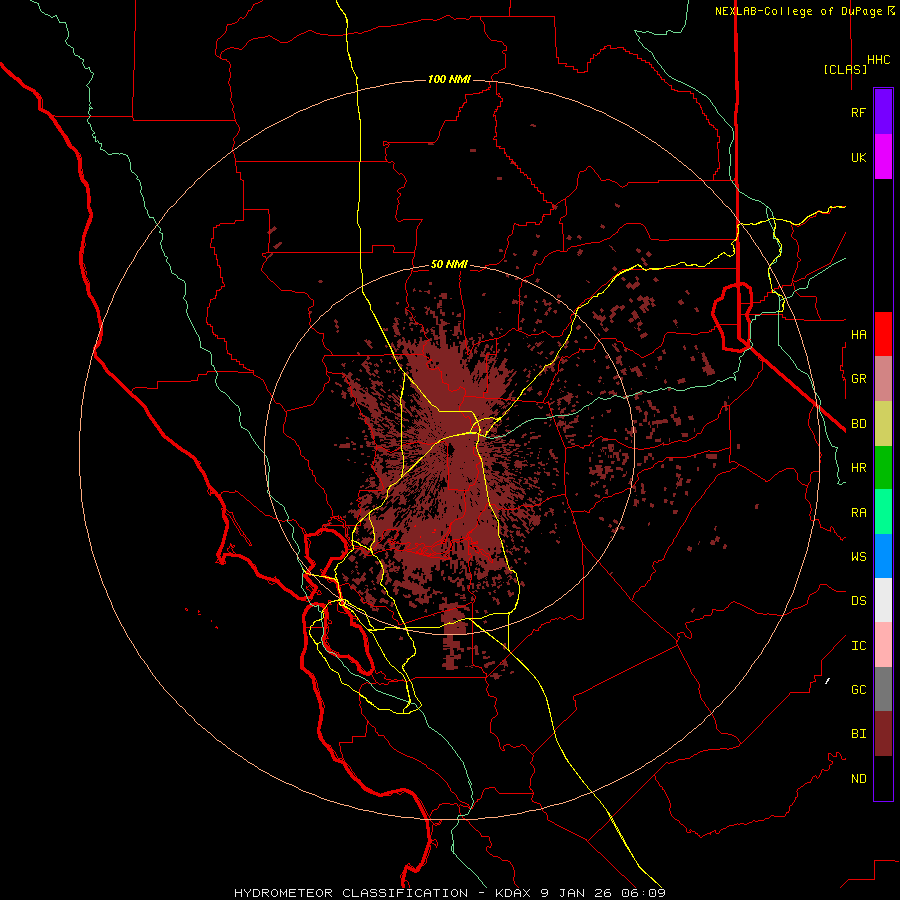Viewport: 900px width, 900px height.
Task: Click the WS blue legend swatch
Action: 883,556
